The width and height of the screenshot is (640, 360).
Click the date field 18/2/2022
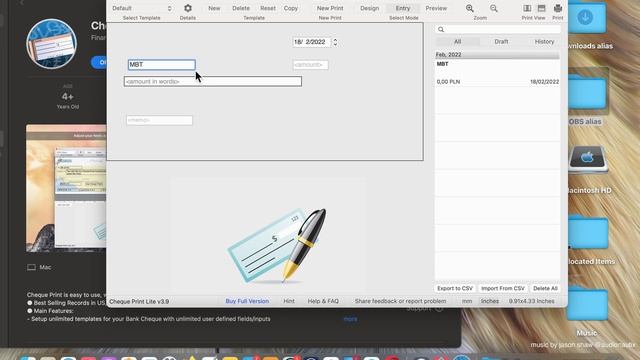pos(311,42)
